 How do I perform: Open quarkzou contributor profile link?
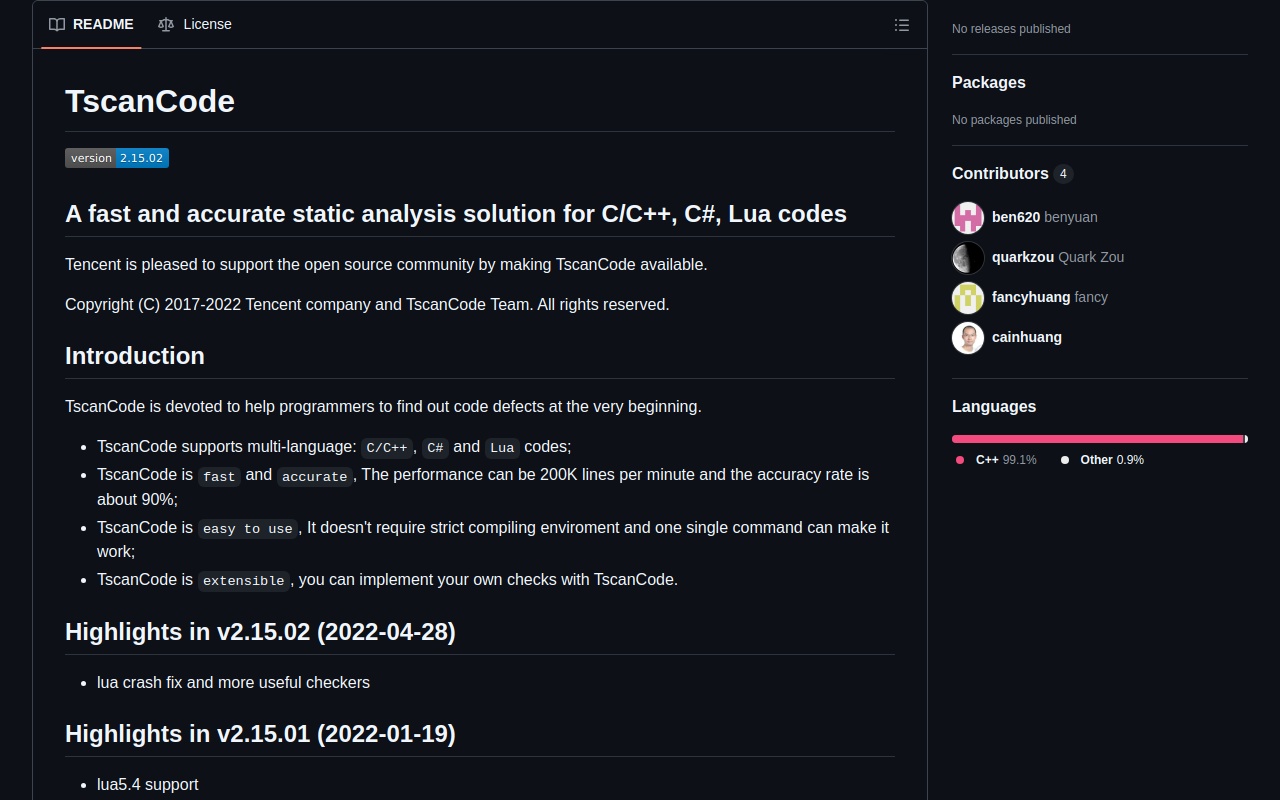1023,257
